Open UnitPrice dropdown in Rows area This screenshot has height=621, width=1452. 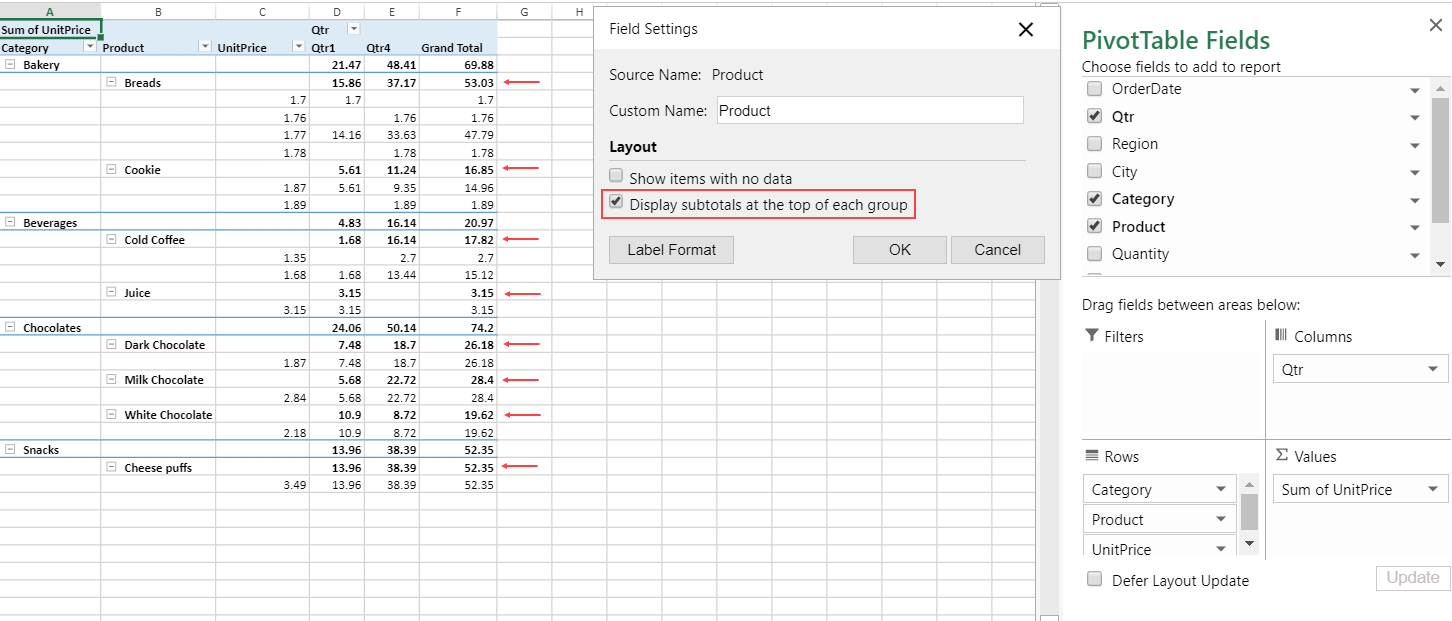pyautogui.click(x=1221, y=549)
